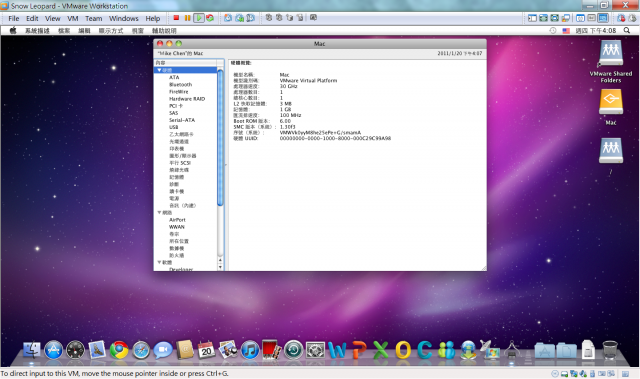
Task: Click the sidebar scroll down arrow
Action: 220,267
